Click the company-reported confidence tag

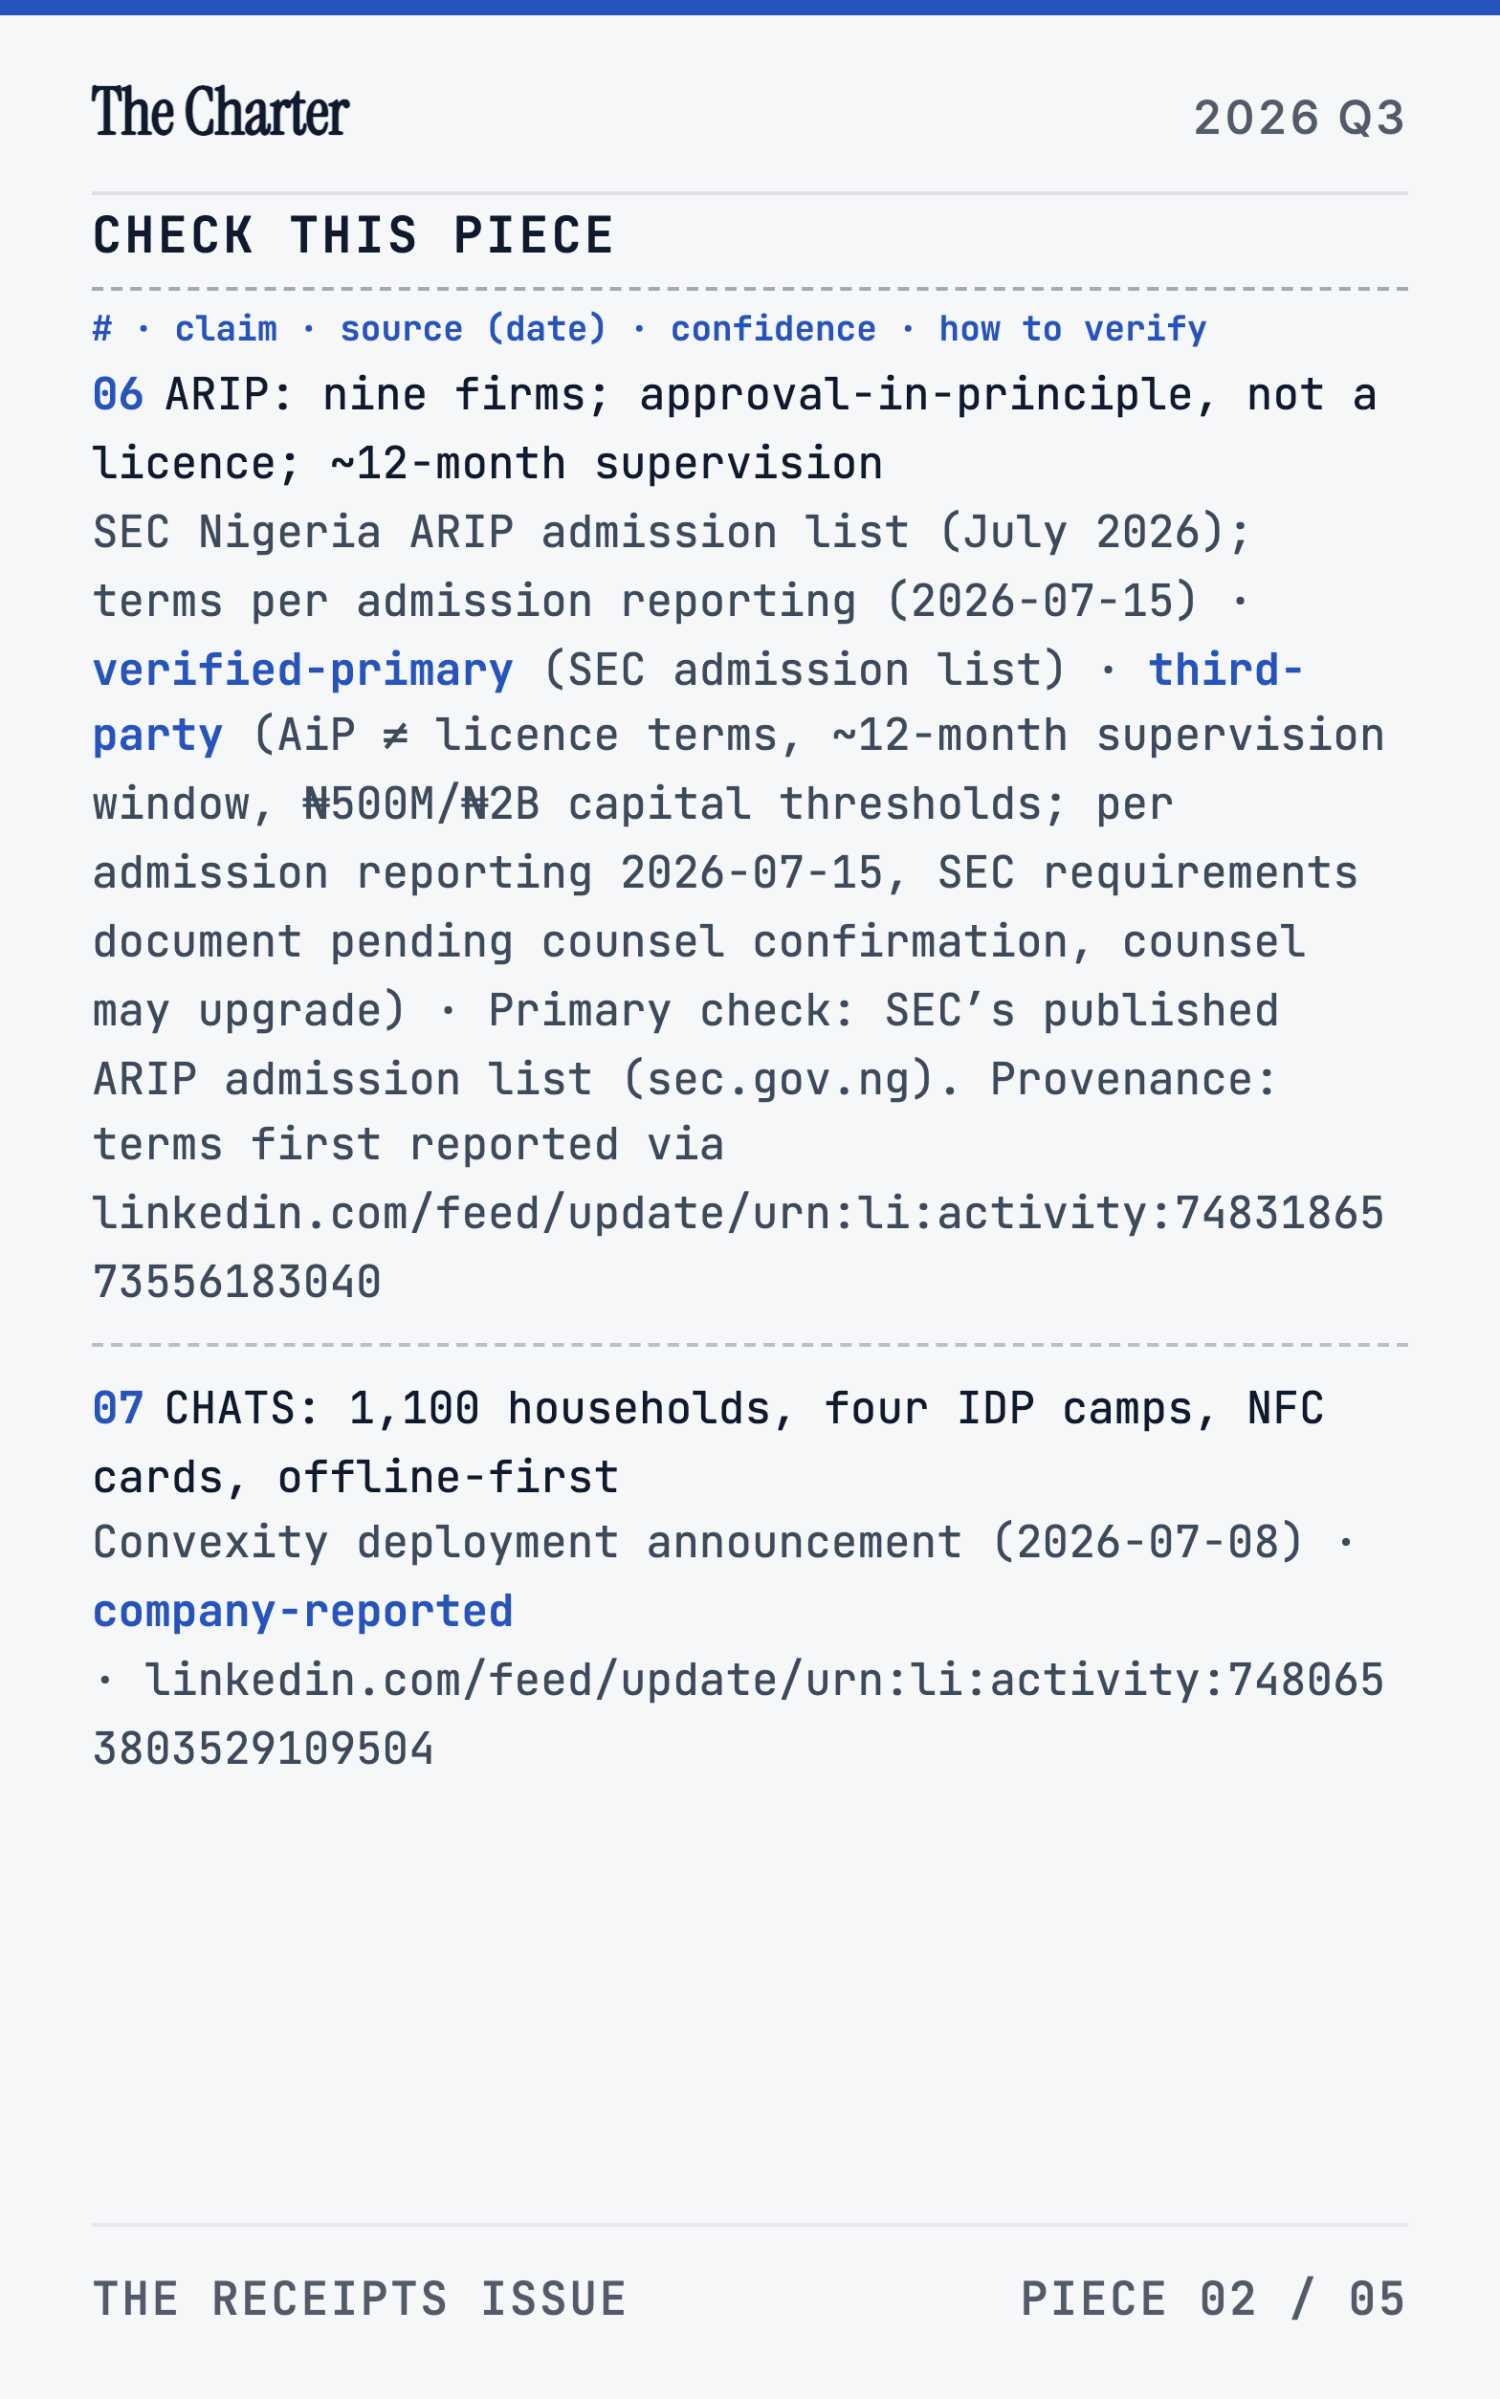303,1612
